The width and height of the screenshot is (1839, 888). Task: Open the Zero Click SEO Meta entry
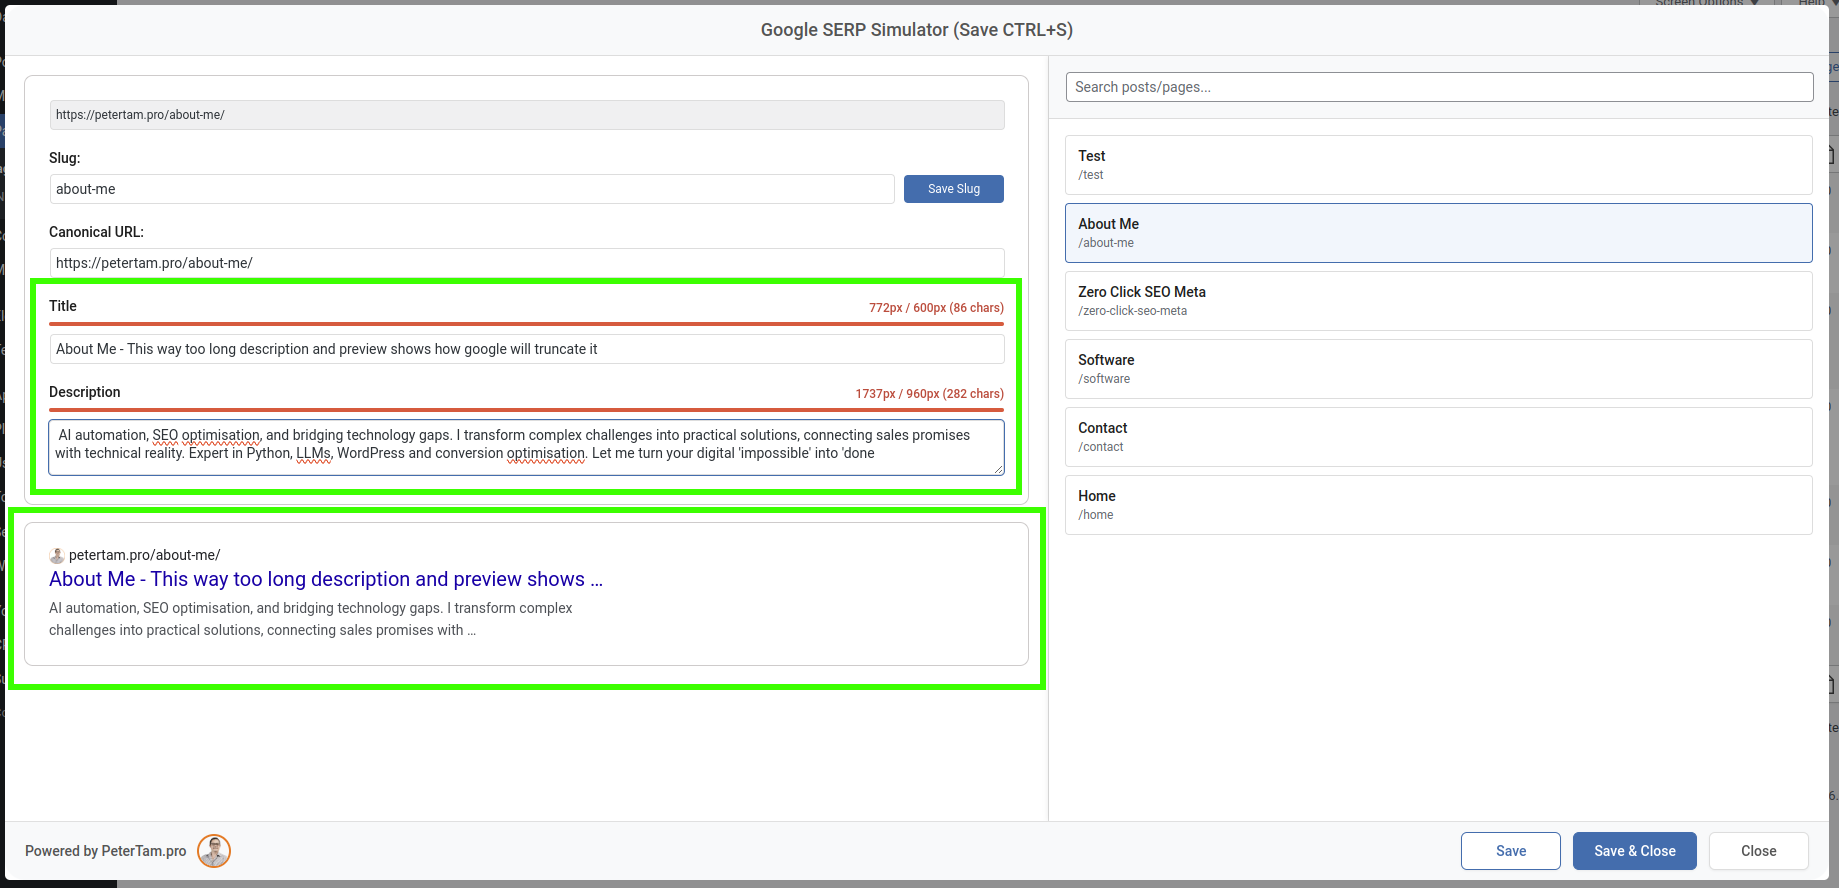[x=1439, y=301]
